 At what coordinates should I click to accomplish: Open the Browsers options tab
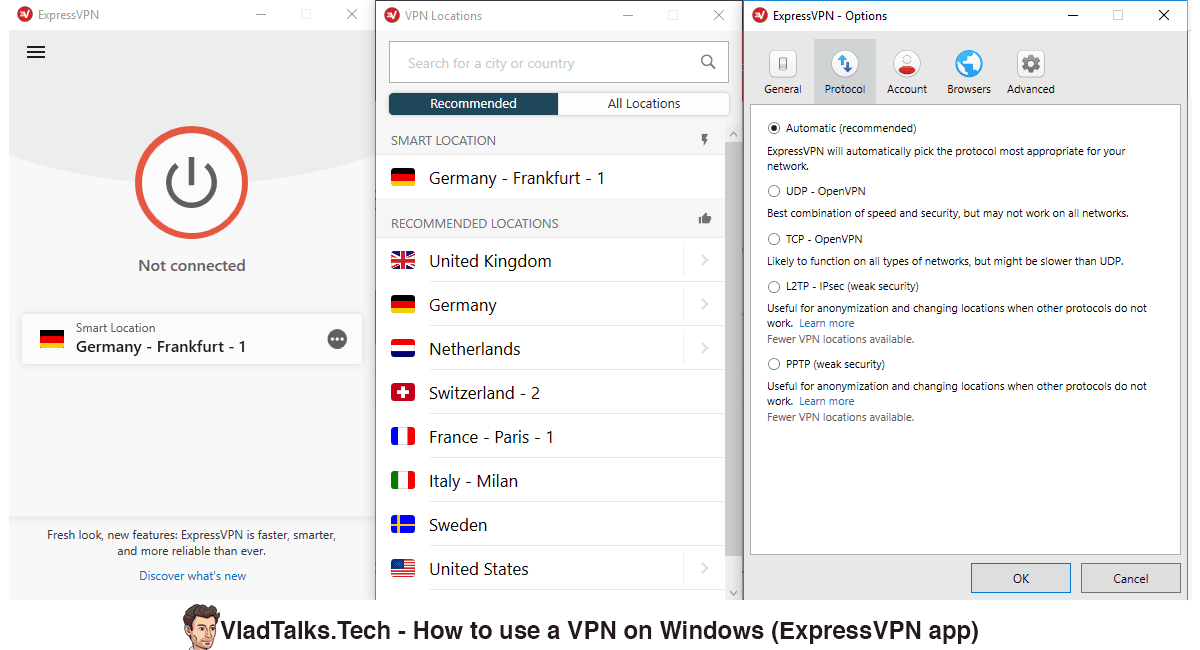[x=969, y=72]
